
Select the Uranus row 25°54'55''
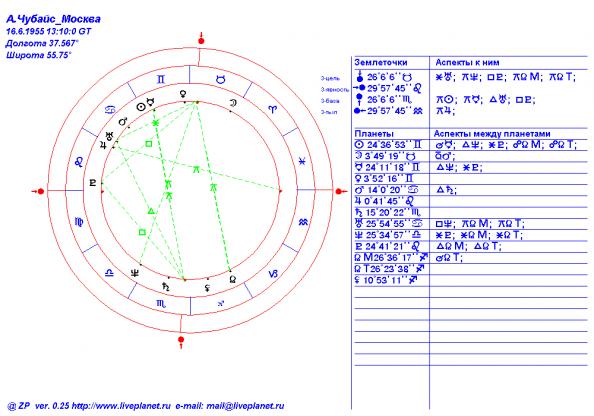tap(471, 224)
